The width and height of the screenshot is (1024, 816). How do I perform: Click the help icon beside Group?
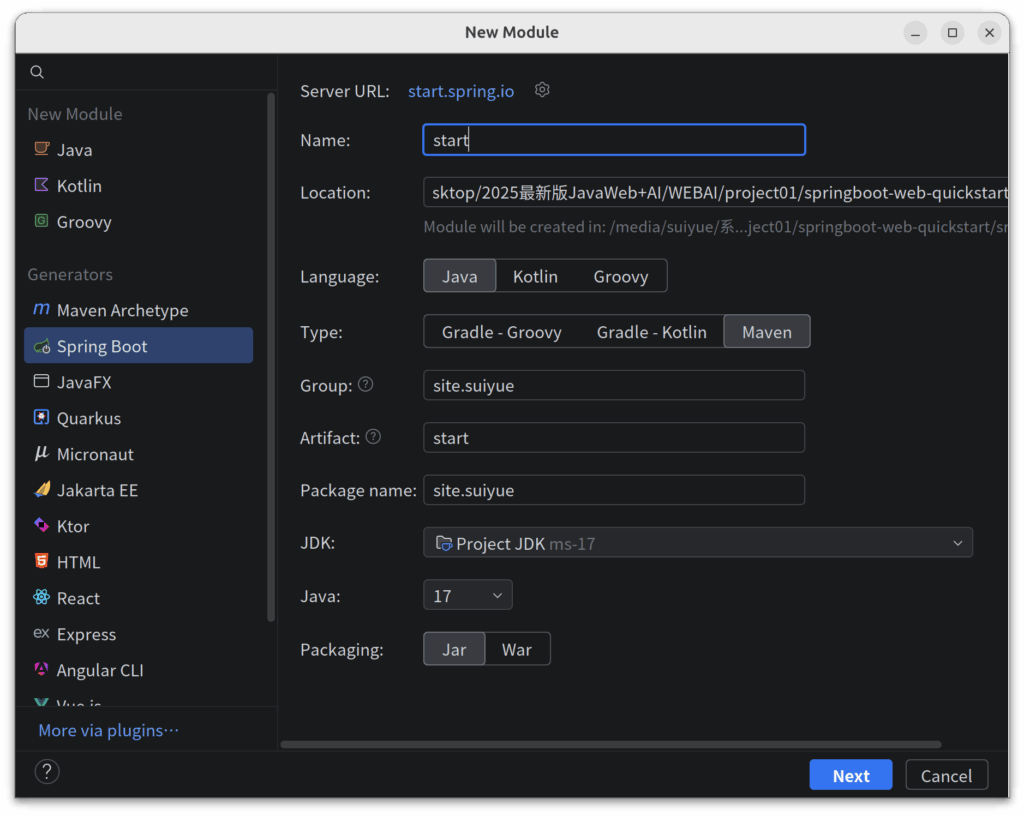366,384
